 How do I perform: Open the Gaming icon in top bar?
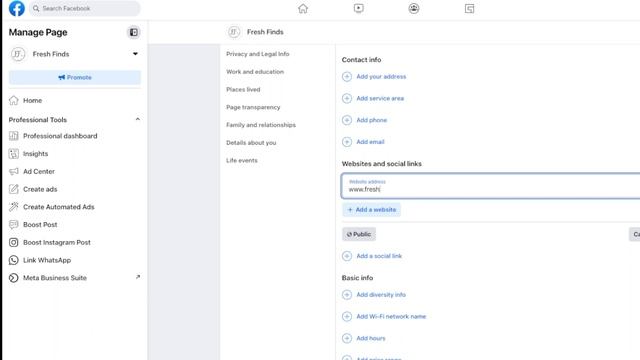tap(469, 9)
